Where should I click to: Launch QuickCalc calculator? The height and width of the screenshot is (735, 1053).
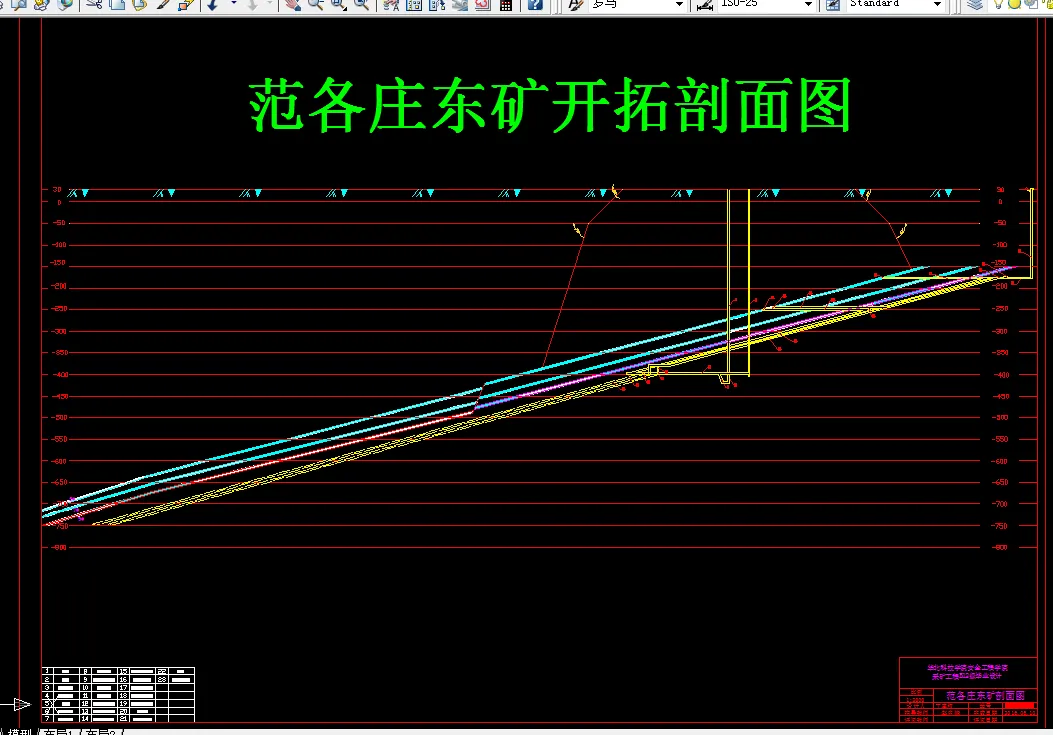point(506,5)
